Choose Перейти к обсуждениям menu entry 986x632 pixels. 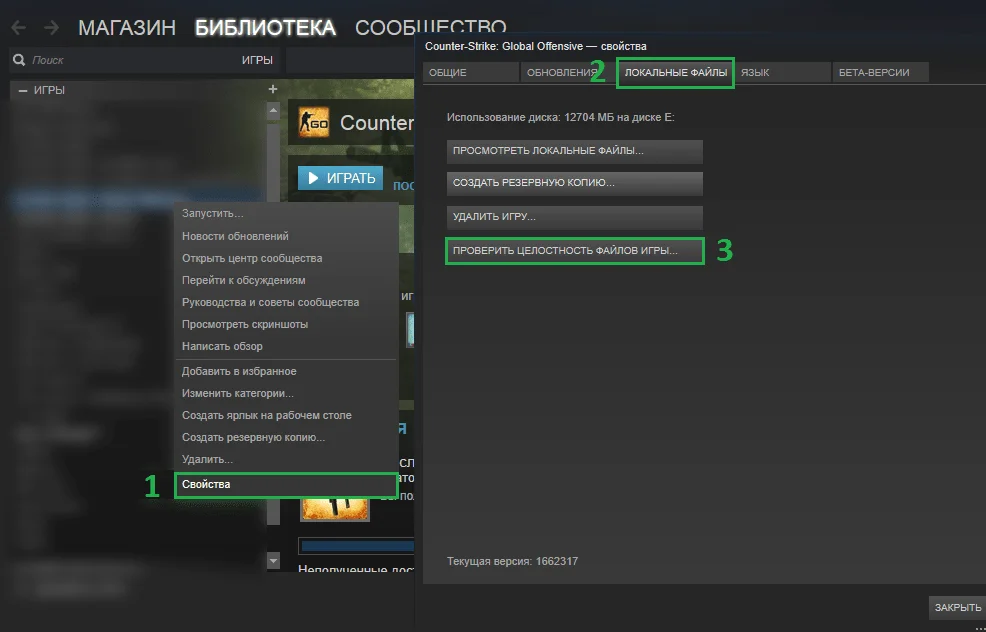pyautogui.click(x=286, y=280)
